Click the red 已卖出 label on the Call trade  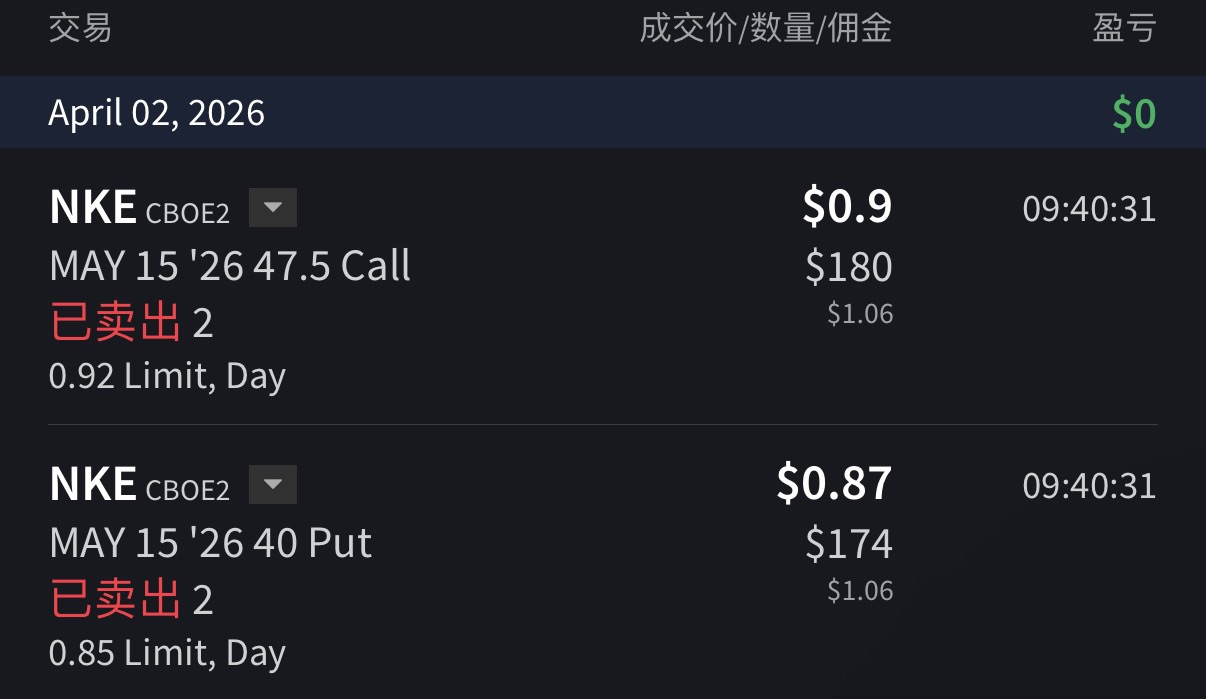116,323
